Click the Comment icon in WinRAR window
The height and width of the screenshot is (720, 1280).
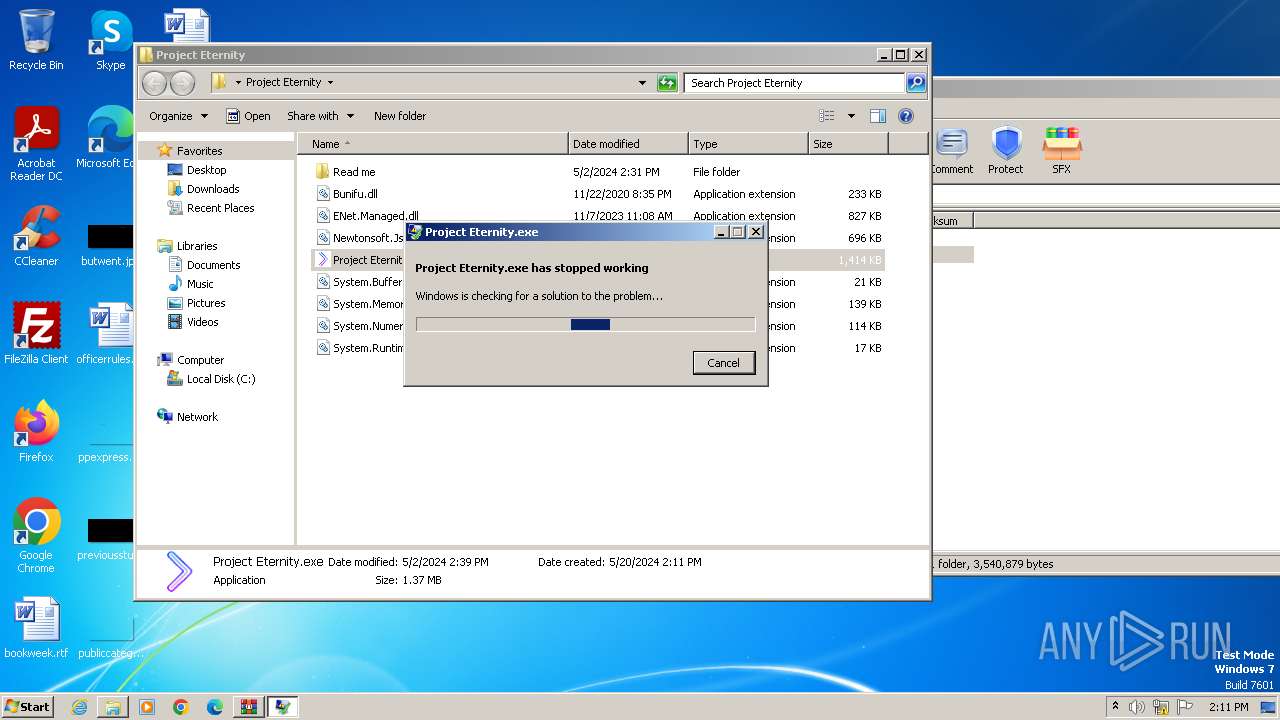951,150
